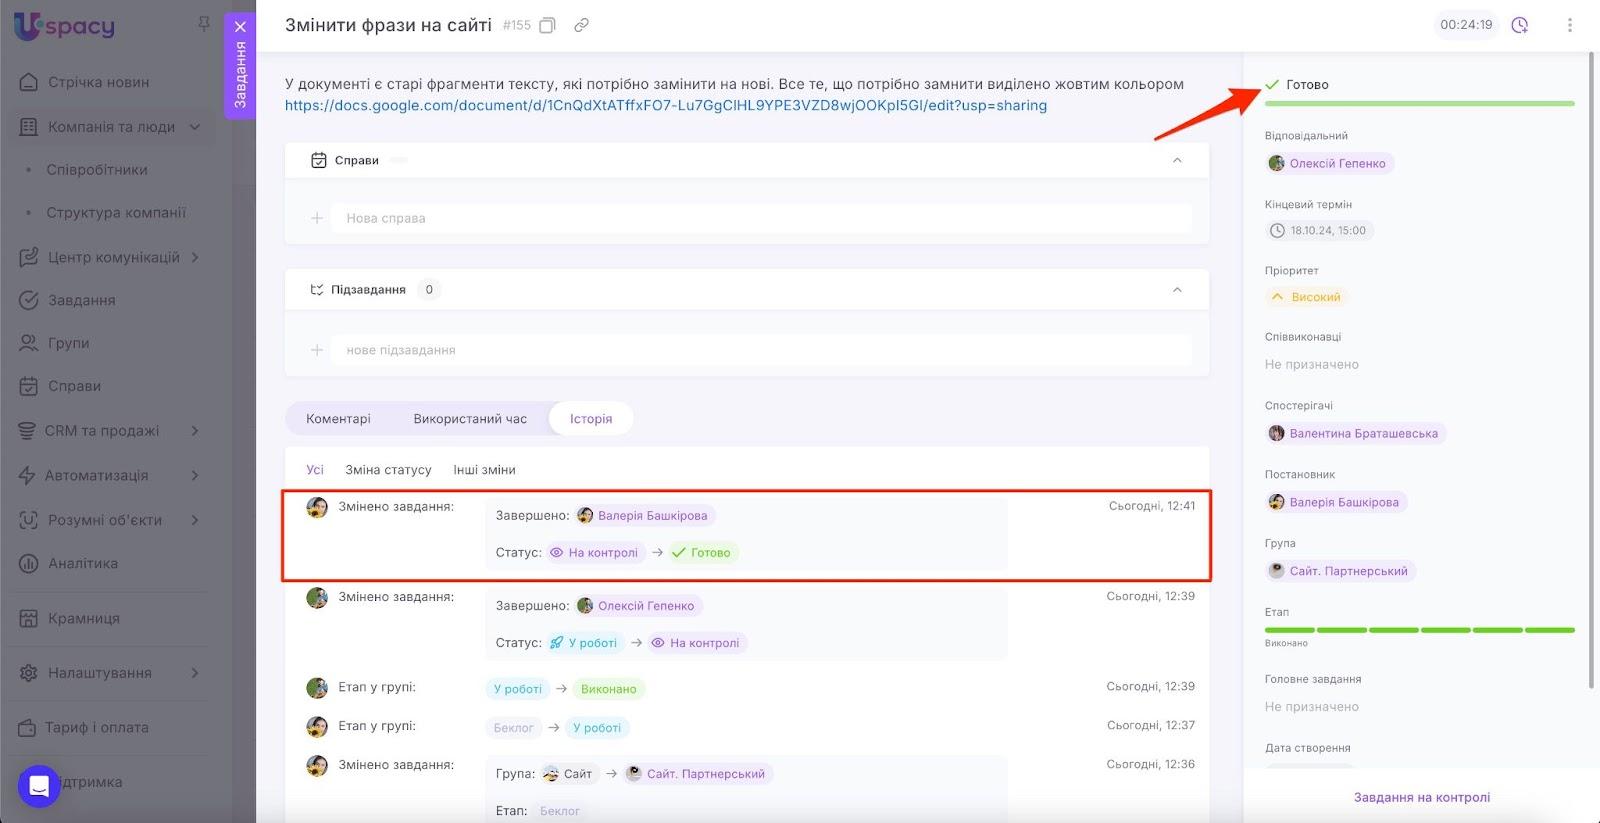Click the Завдання checkmark icon
The image size is (1600, 823).
[x=29, y=300]
